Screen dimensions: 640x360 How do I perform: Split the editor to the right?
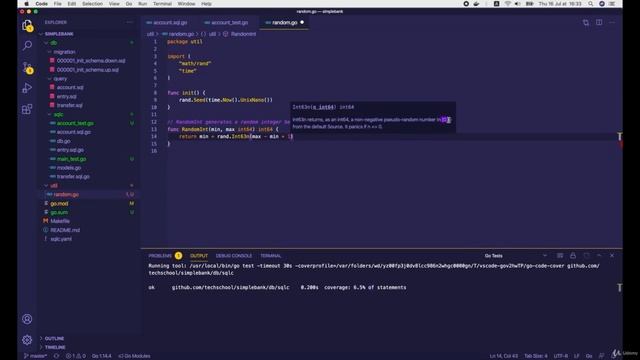[599, 22]
